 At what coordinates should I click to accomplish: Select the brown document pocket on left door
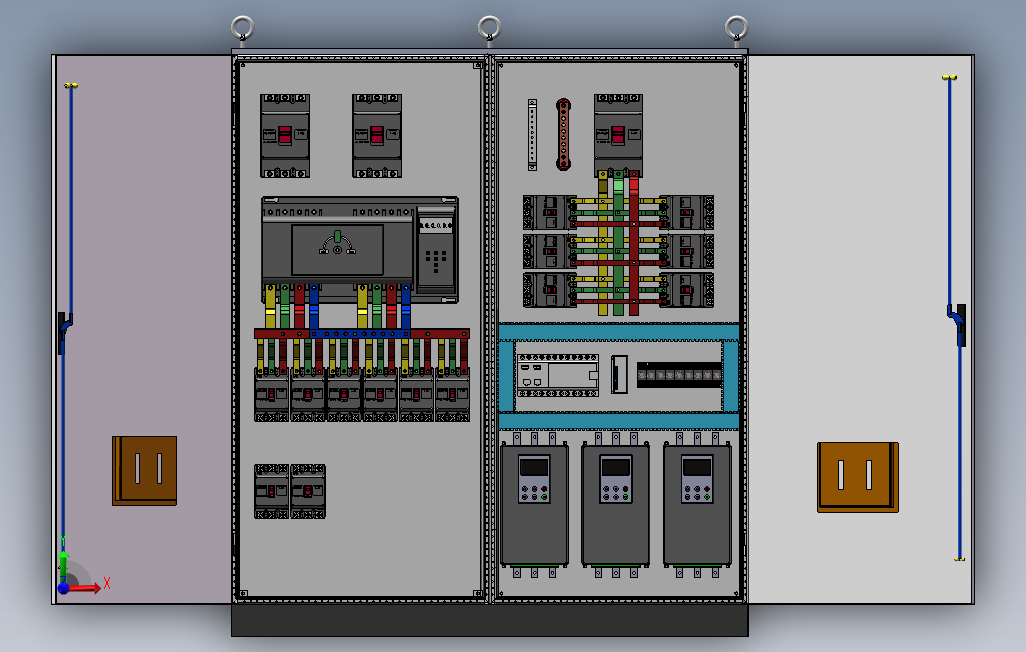click(145, 471)
